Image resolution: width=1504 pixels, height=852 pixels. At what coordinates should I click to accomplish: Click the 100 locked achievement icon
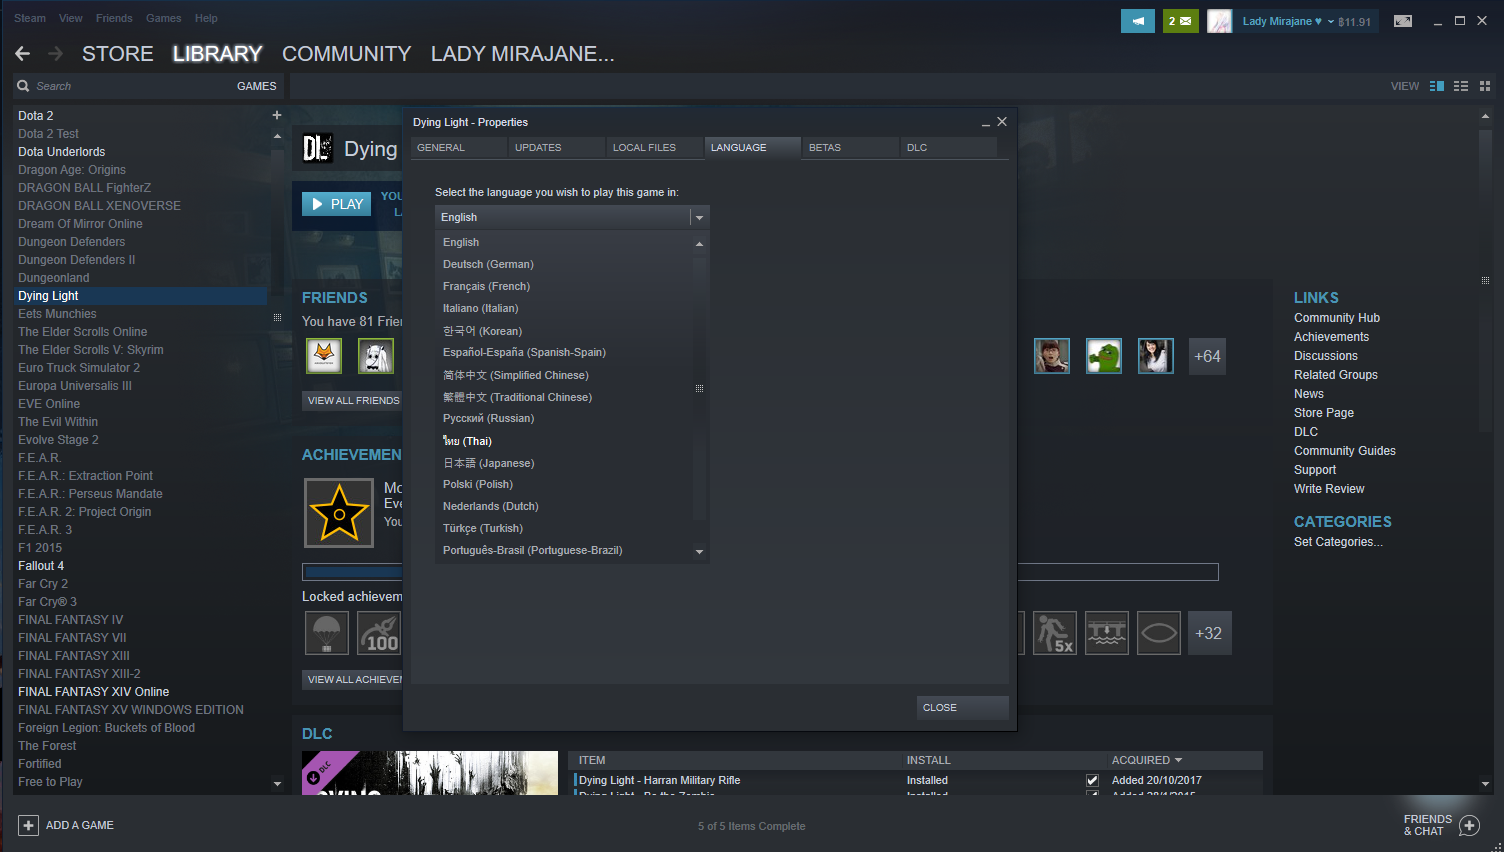pos(379,633)
